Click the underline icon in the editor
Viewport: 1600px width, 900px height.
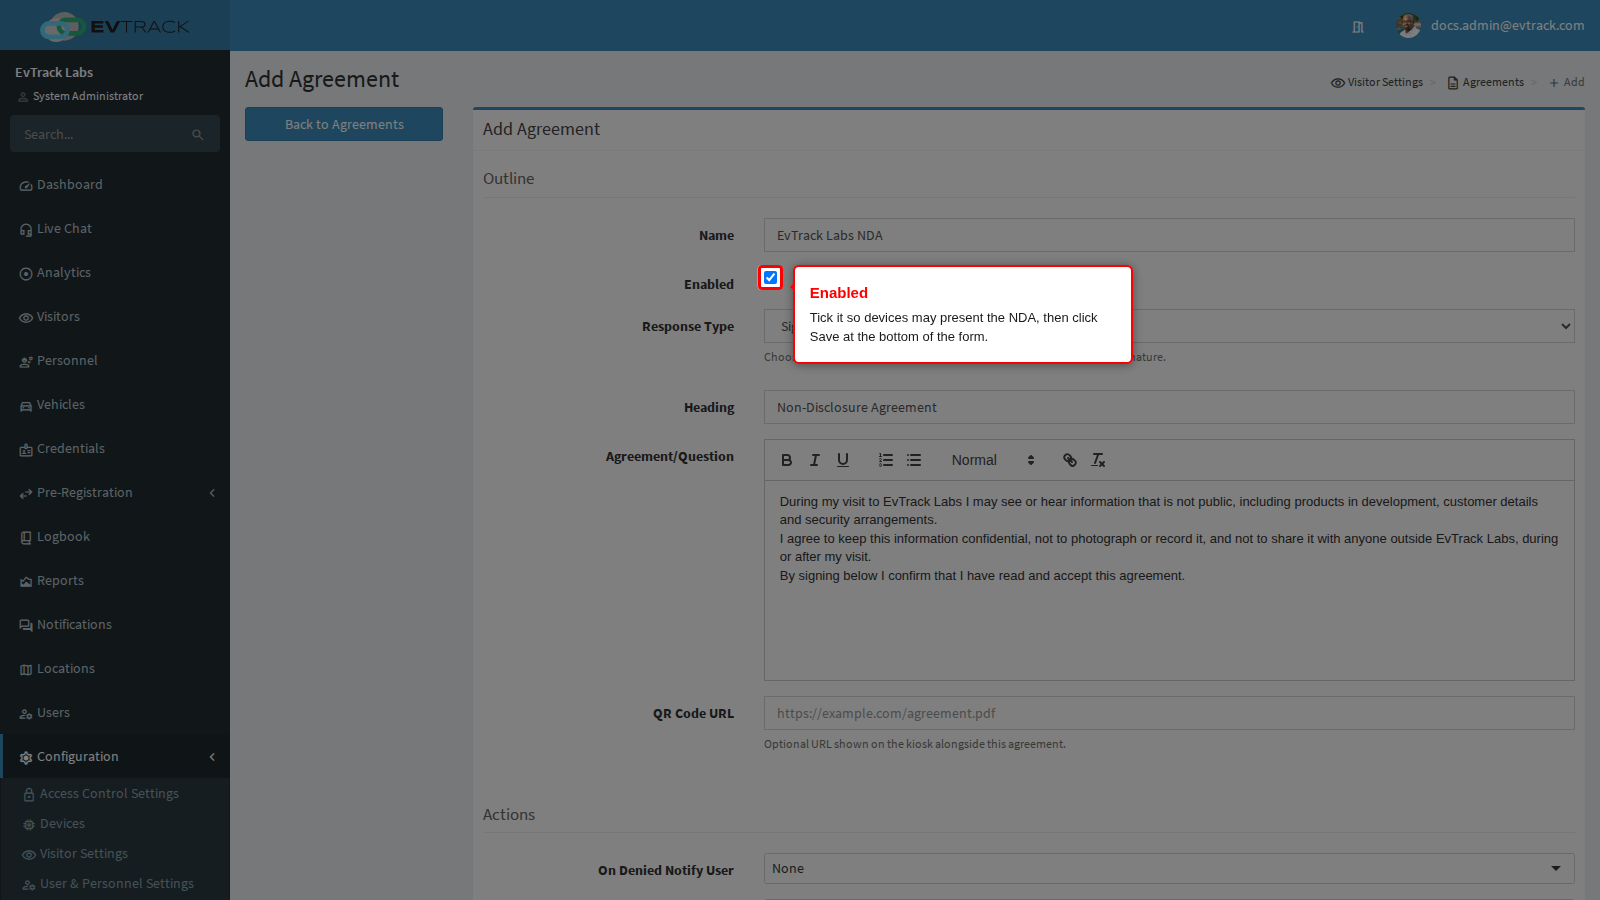coord(843,460)
